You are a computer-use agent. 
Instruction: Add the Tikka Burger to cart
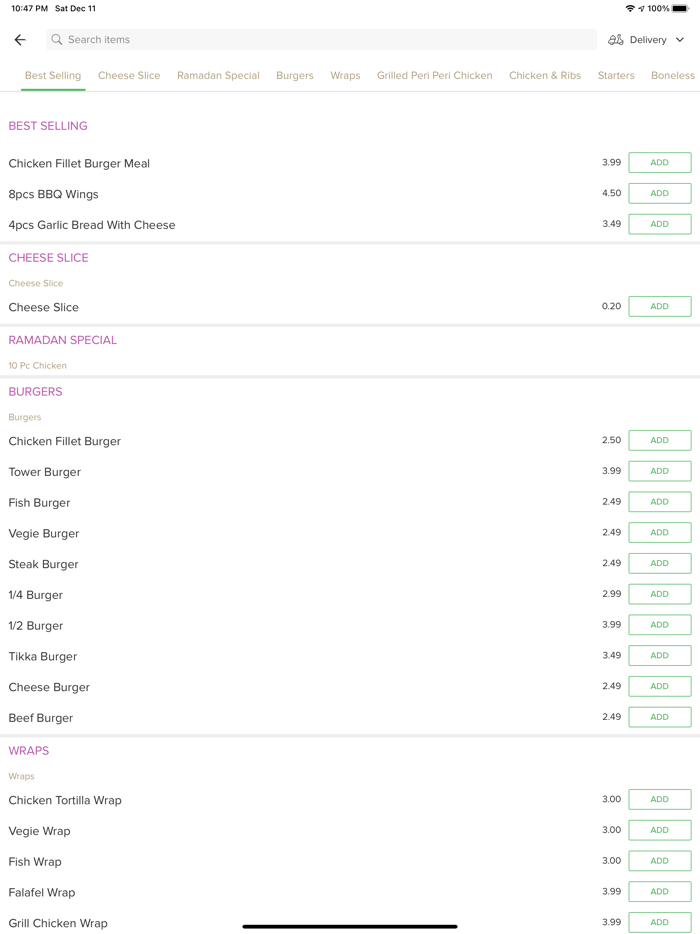(659, 656)
